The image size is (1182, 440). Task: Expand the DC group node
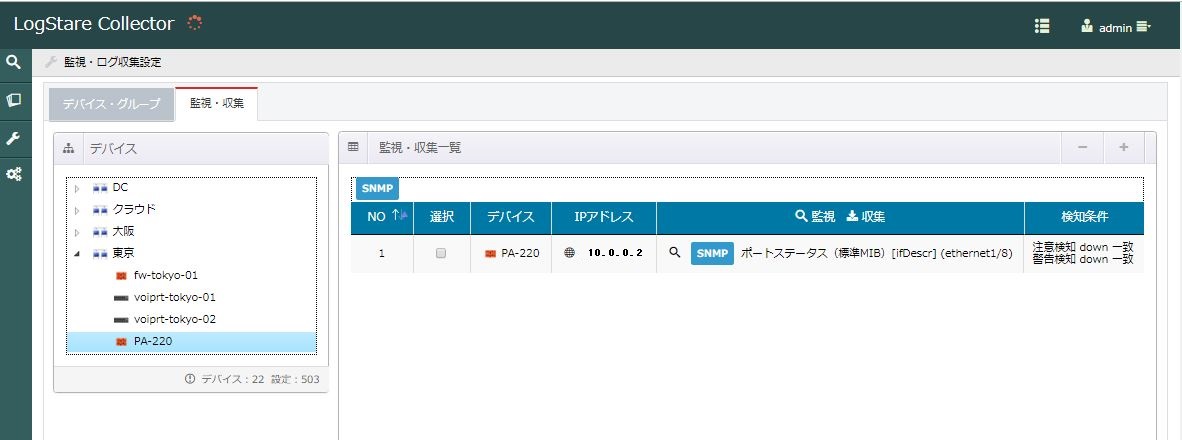coord(77,188)
